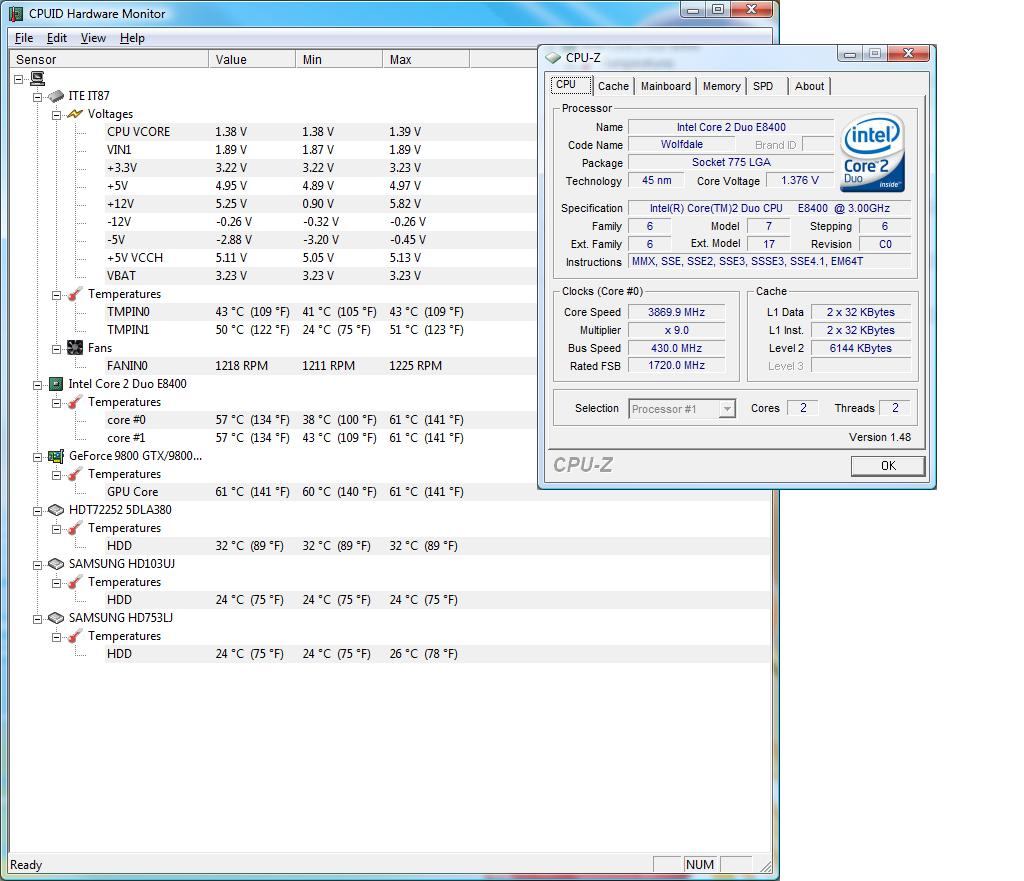
Task: Click thermometer icon under HDT72252 5DLA380
Action: click(x=75, y=528)
